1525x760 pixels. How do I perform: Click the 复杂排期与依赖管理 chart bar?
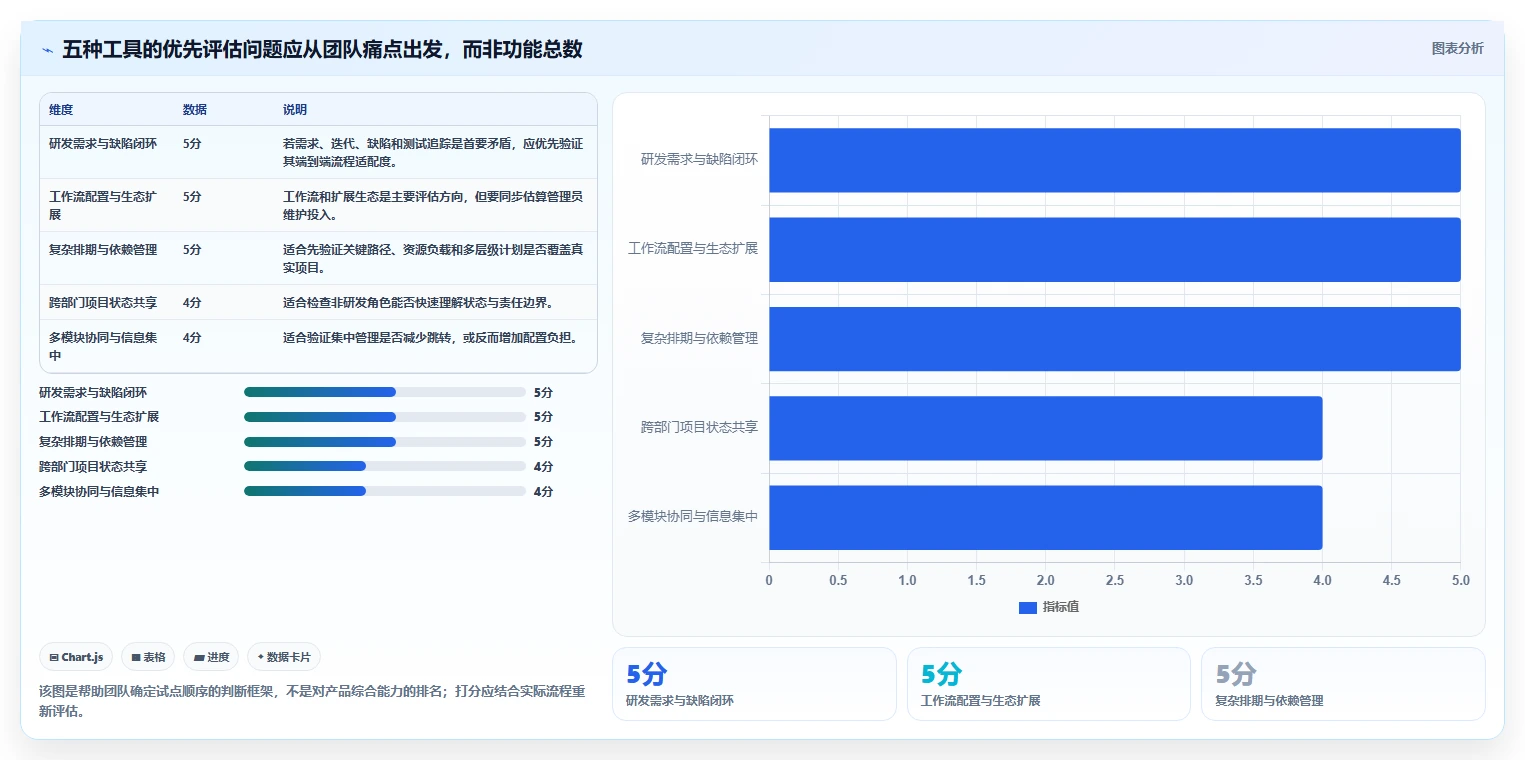[x=1114, y=338]
